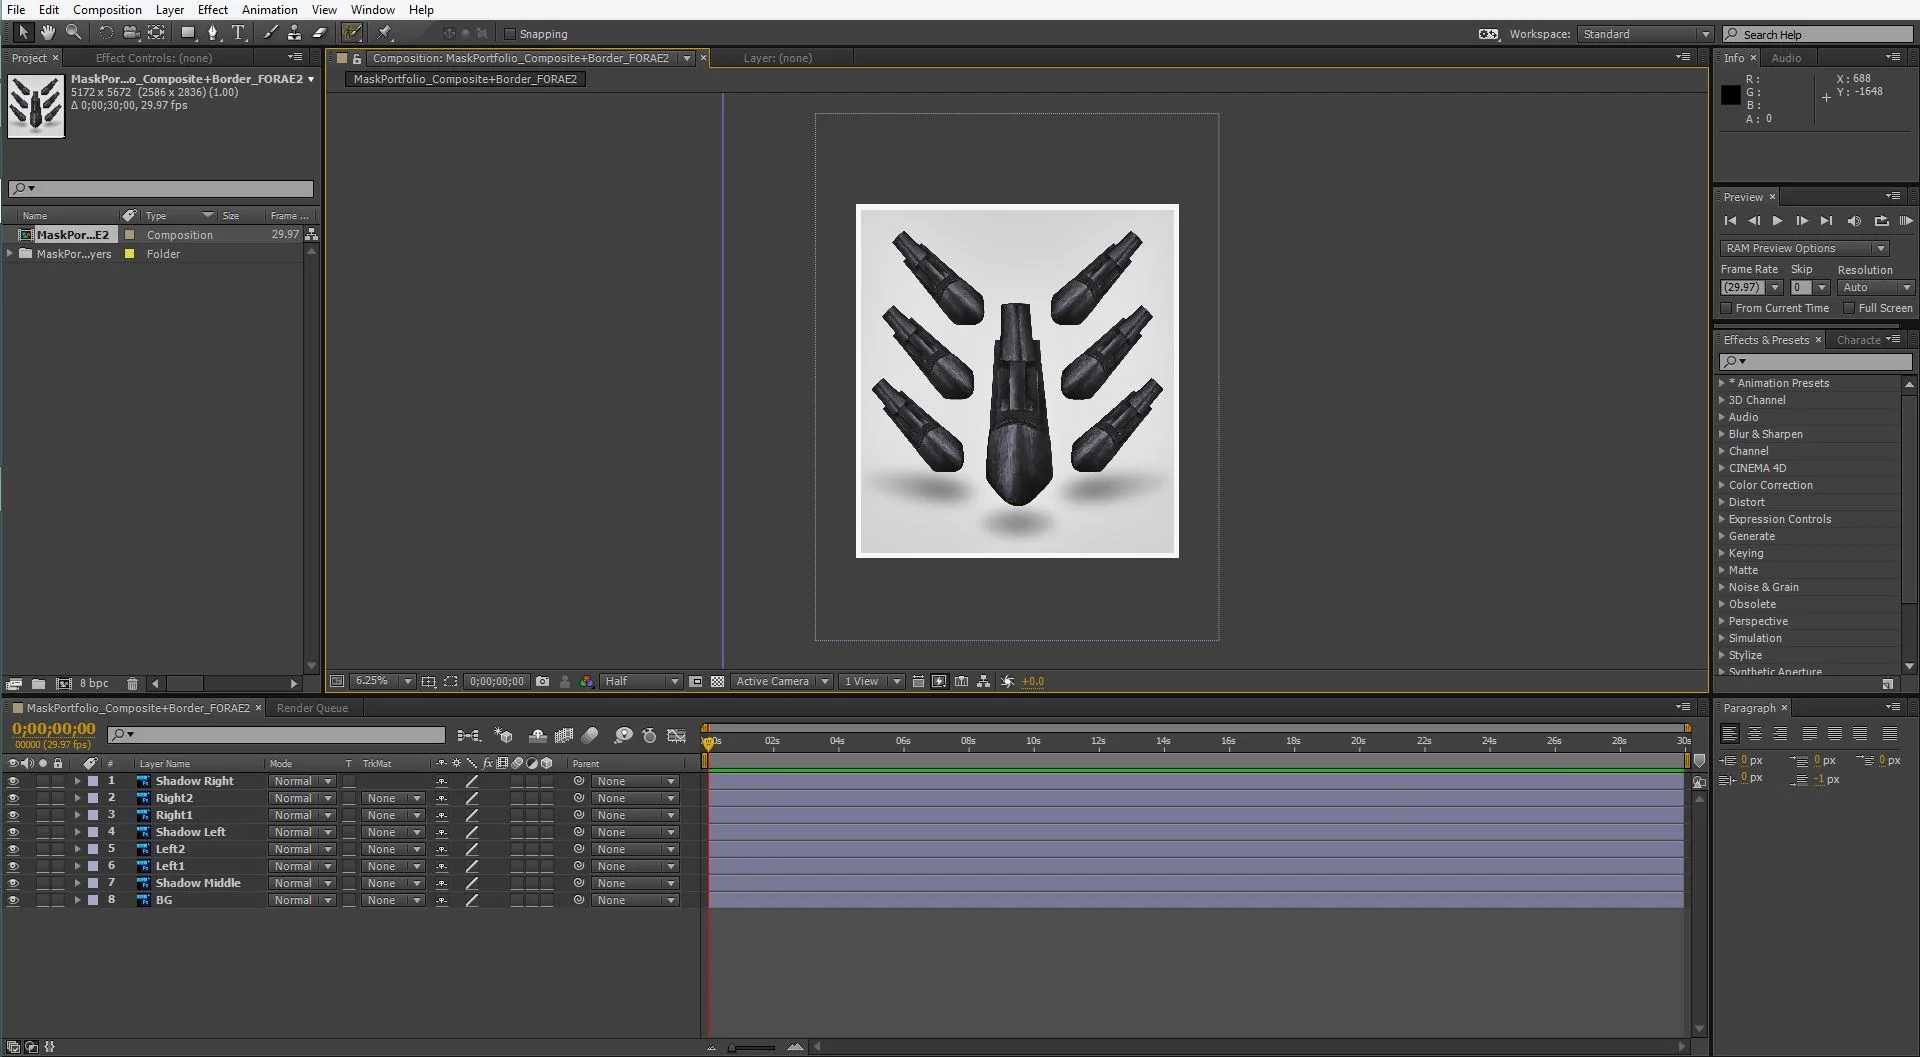The image size is (1920, 1057).
Task: Select the Pen tool
Action: point(212,33)
